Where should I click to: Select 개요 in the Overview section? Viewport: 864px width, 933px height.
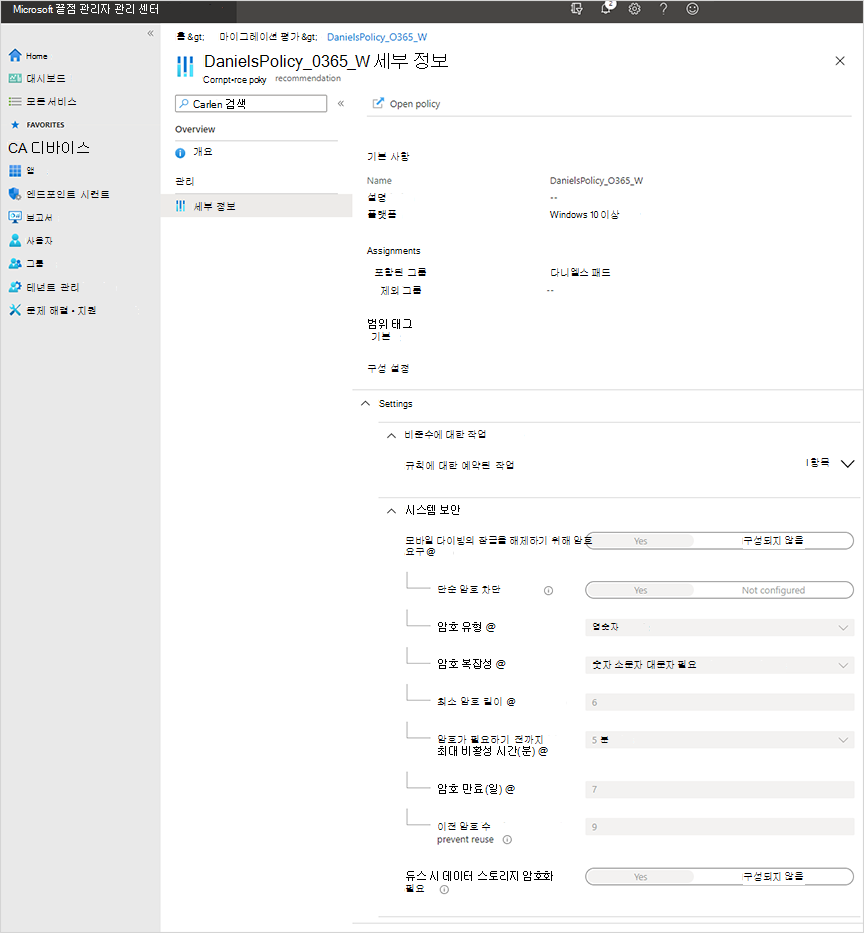[202, 152]
